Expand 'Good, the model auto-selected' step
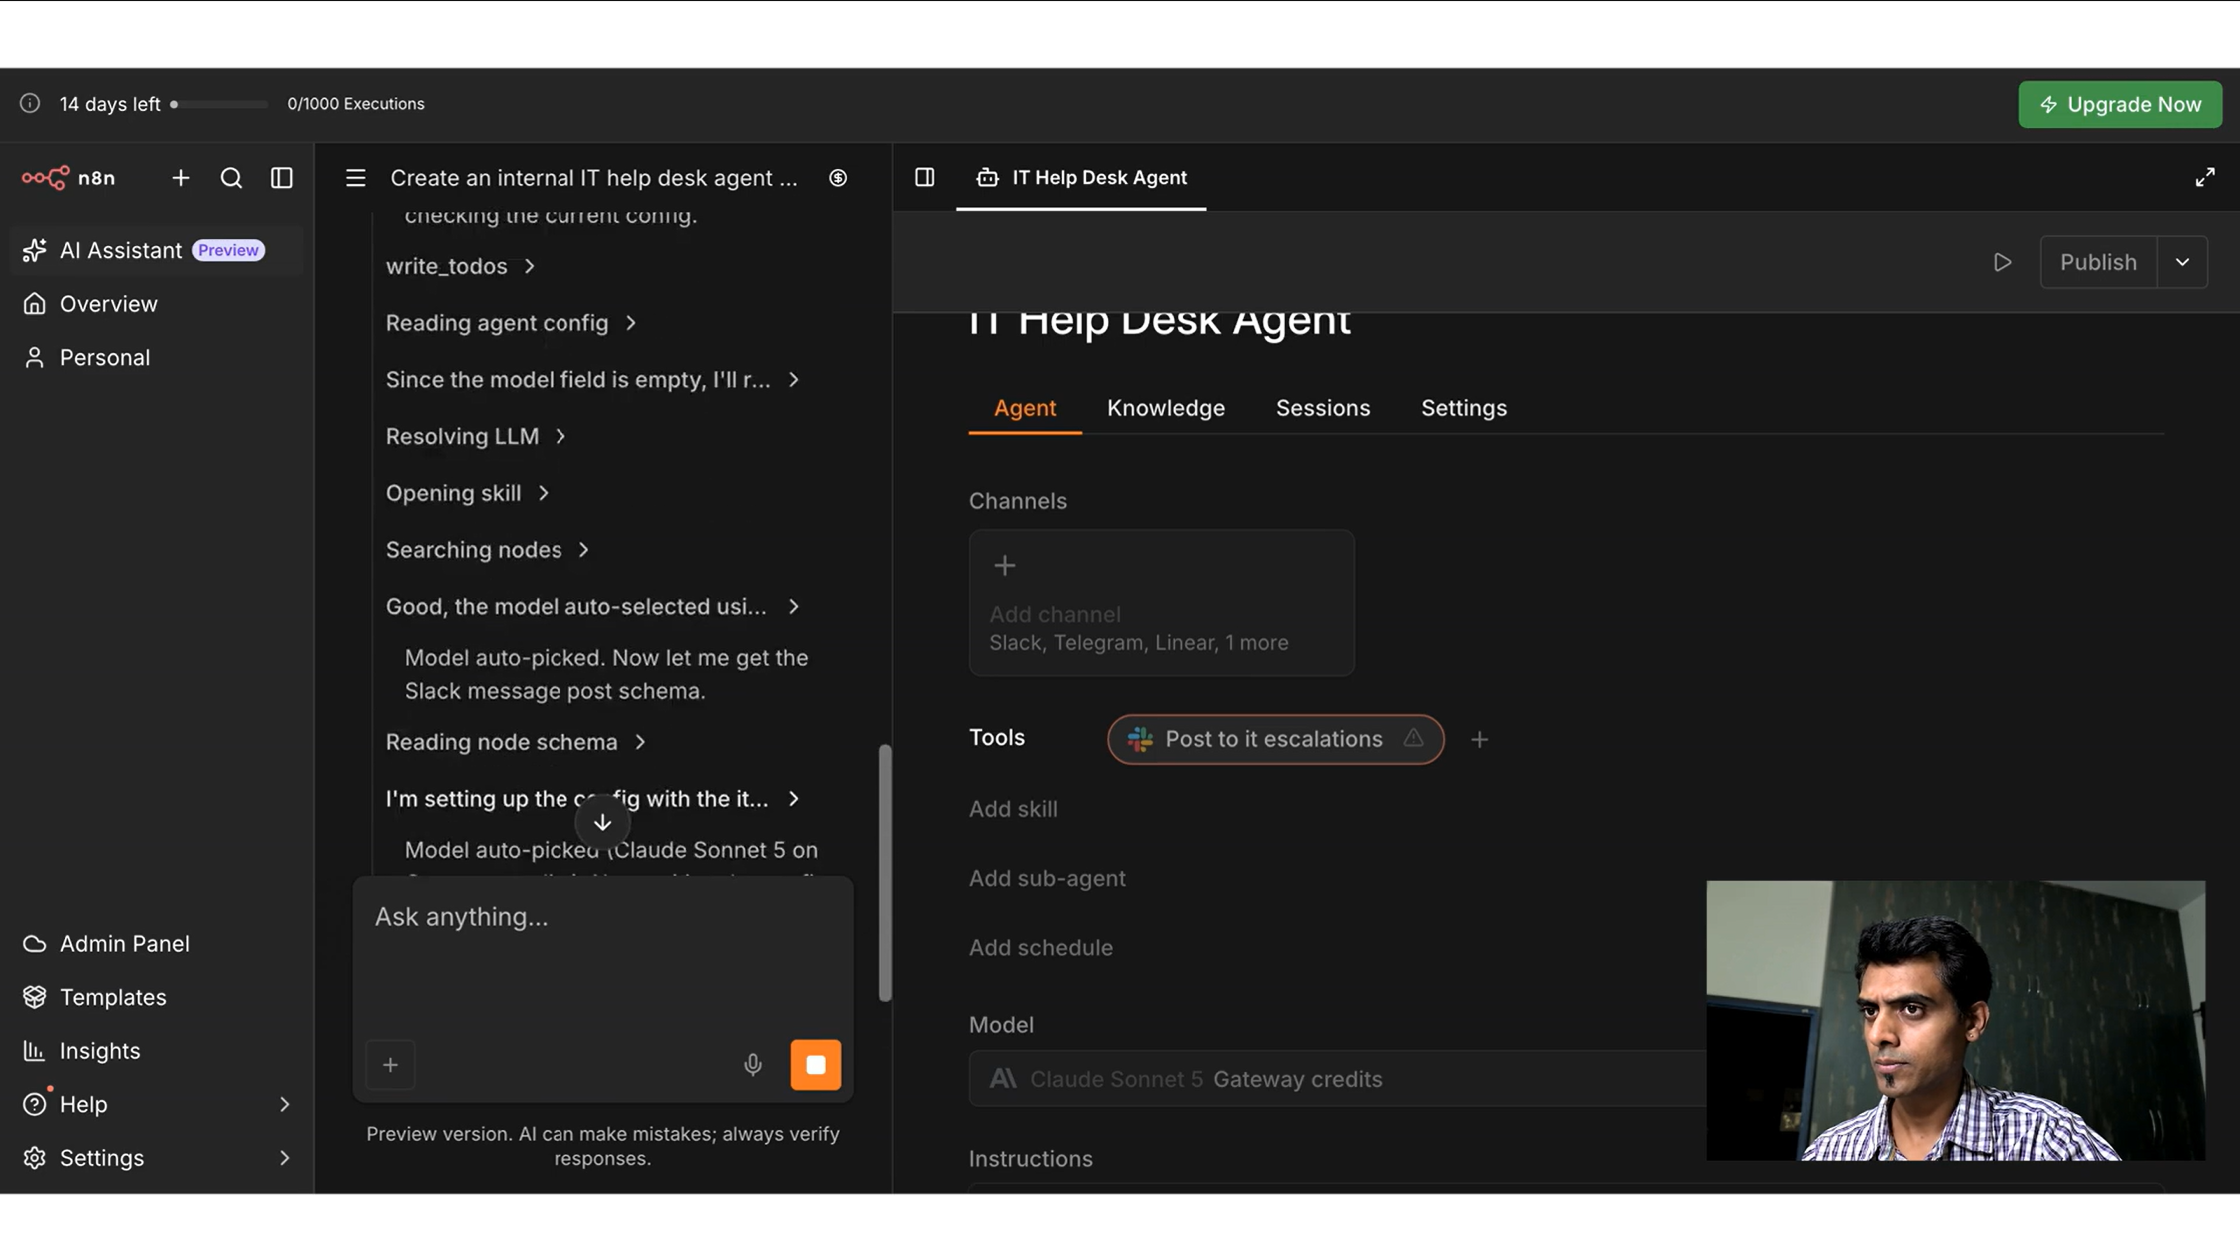Screen dimensions: 2240x1242 point(593,607)
